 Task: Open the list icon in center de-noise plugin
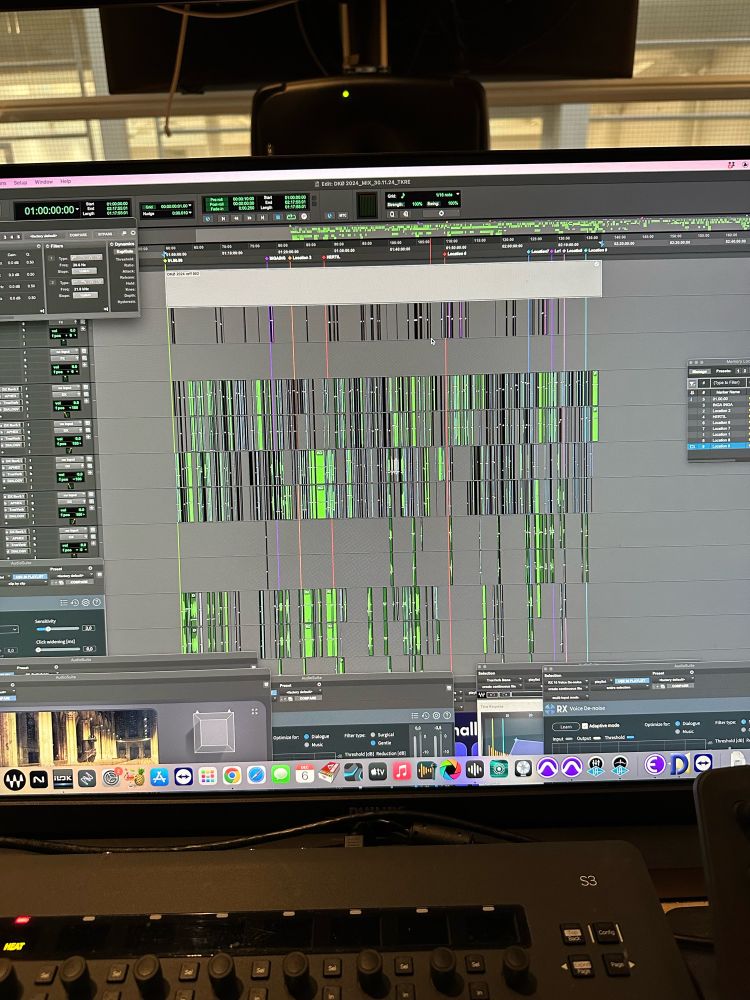coord(415,716)
